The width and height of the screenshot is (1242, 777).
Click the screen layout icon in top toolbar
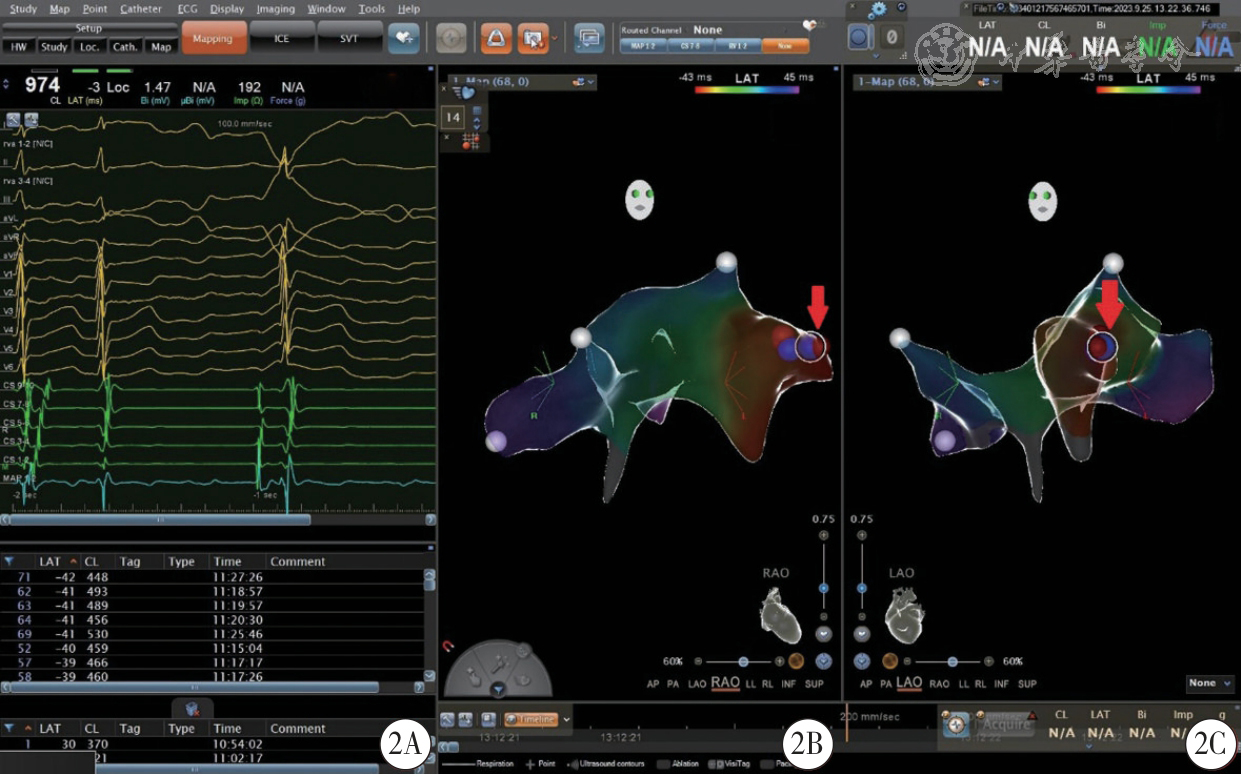point(590,38)
